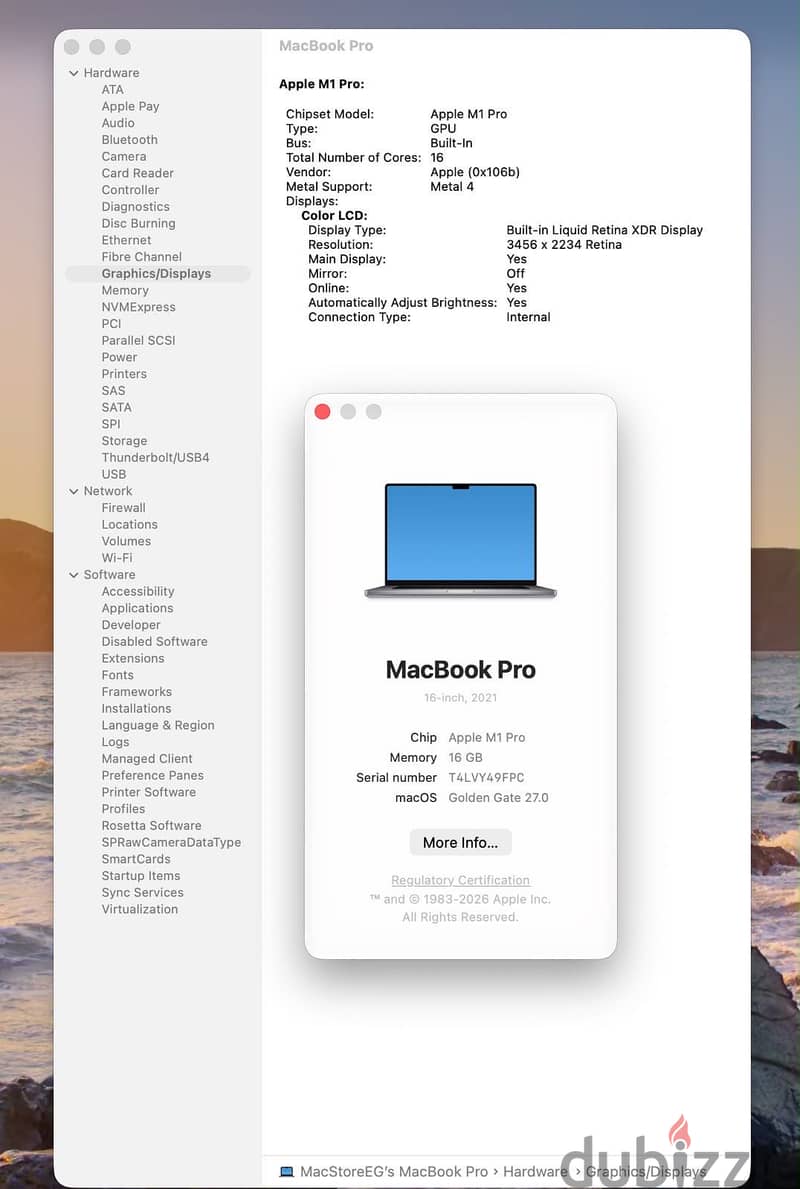Open the Regulatory Certification link
This screenshot has width=800, height=1189.
coord(460,880)
